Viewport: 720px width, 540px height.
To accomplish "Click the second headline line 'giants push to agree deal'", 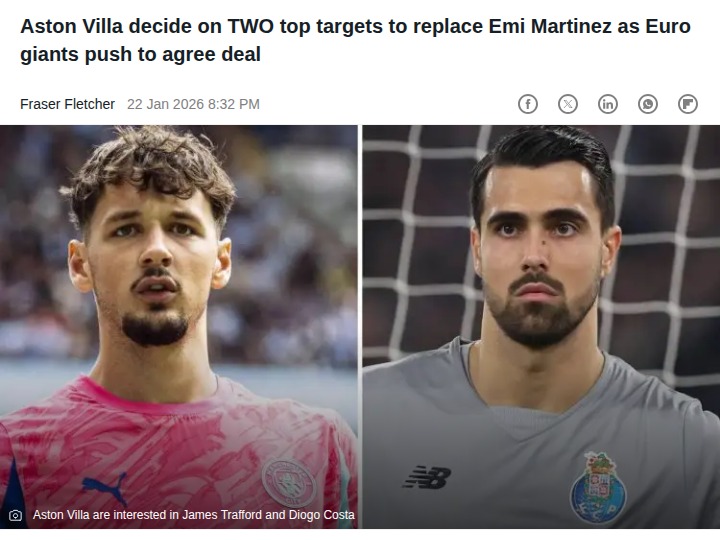I will (x=141, y=54).
